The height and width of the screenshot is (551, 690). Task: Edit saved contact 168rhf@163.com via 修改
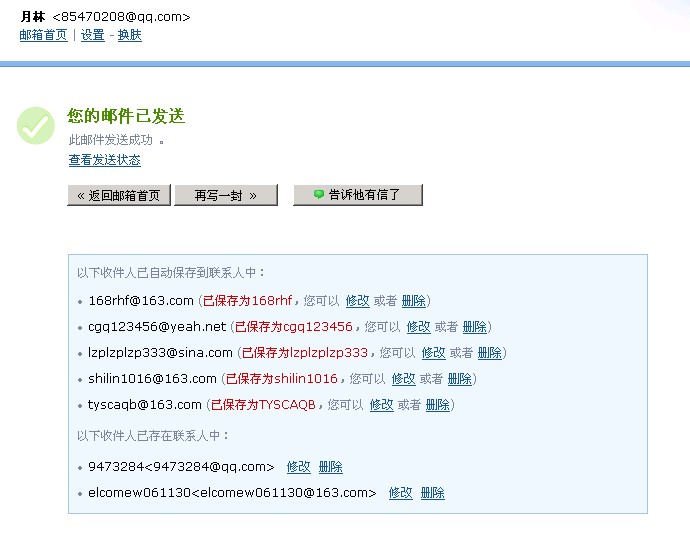[x=357, y=301]
